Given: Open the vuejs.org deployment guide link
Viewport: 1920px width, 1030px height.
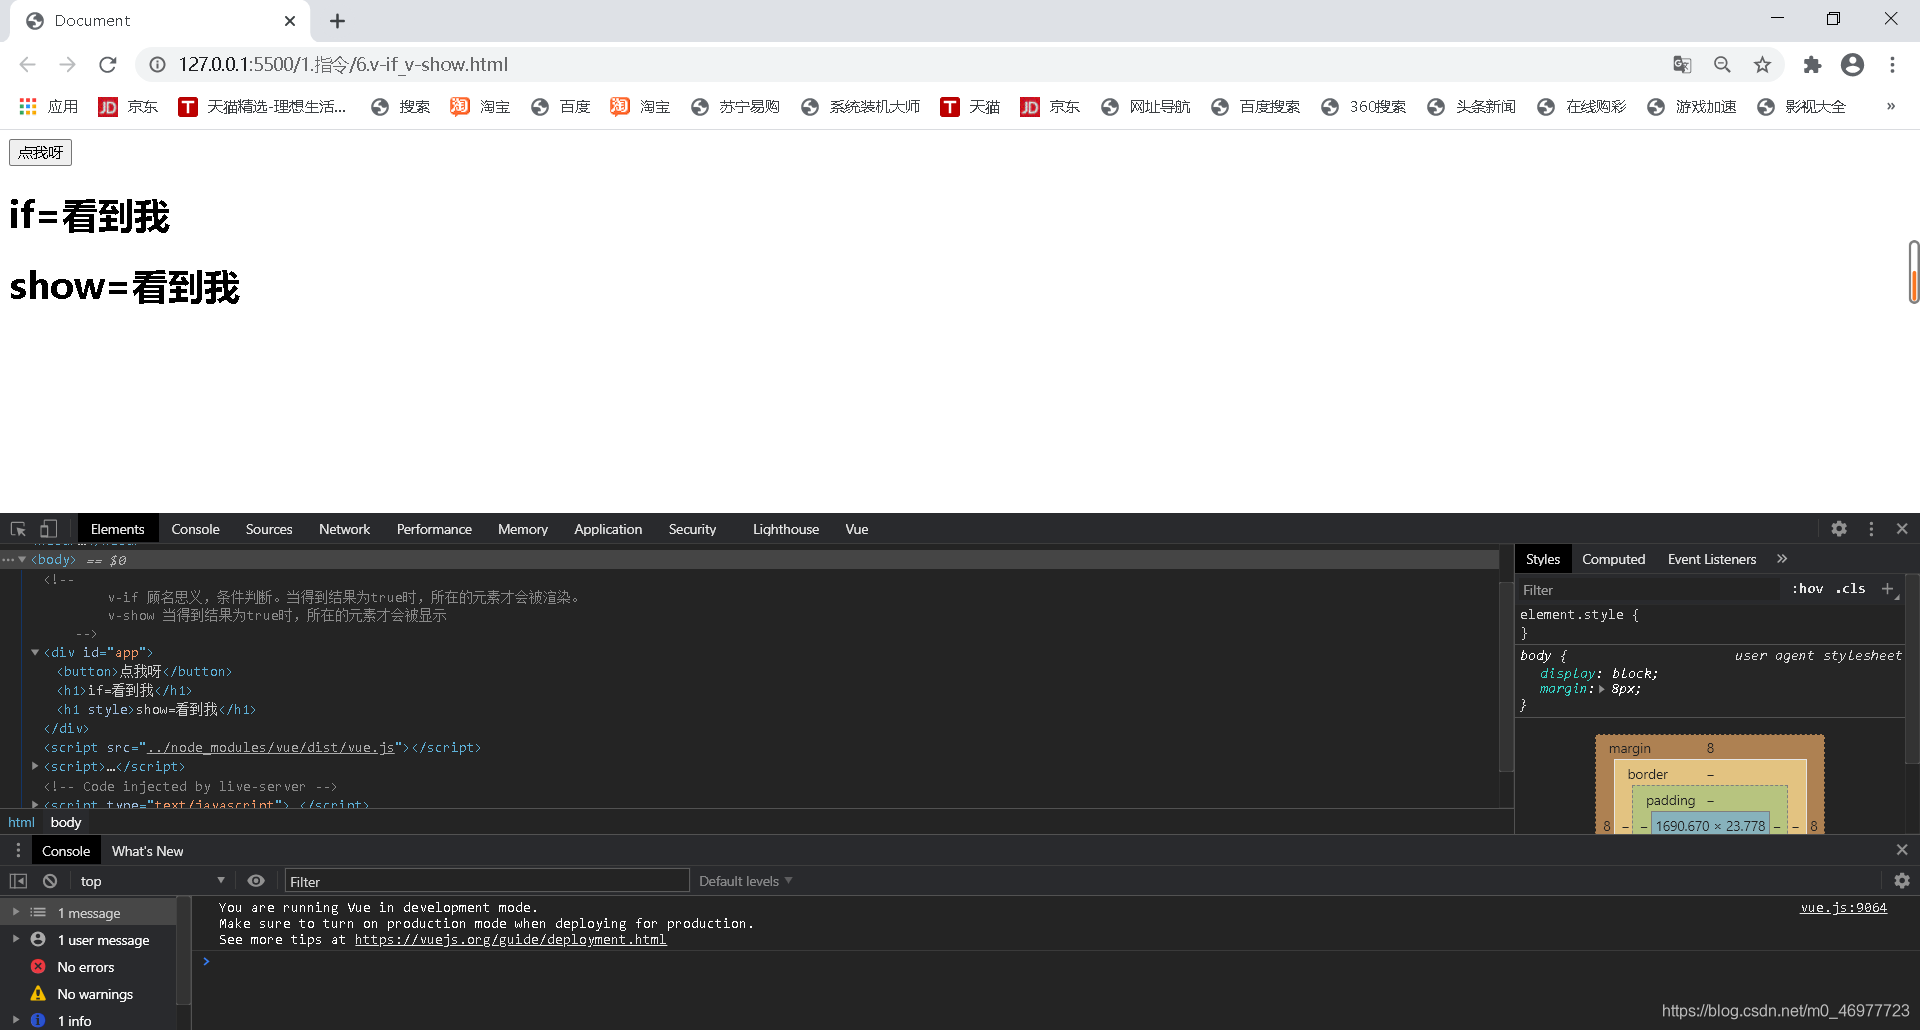Looking at the screenshot, I should pyautogui.click(x=510, y=940).
